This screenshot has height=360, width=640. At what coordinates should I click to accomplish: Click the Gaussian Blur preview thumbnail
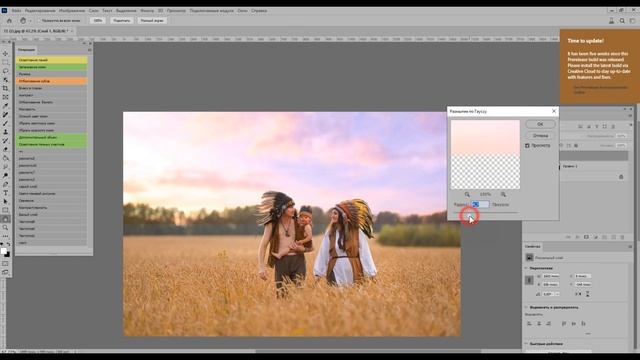point(485,154)
